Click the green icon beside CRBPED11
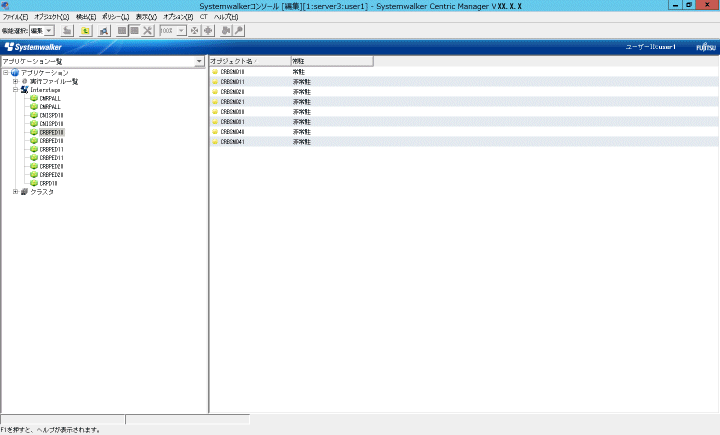 (33, 158)
